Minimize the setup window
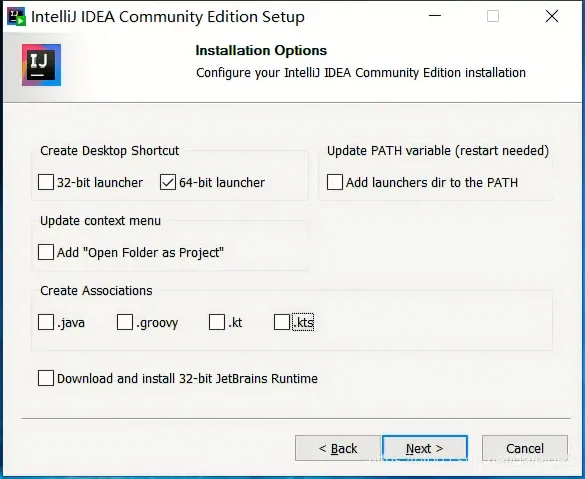585x479 pixels. tap(435, 16)
